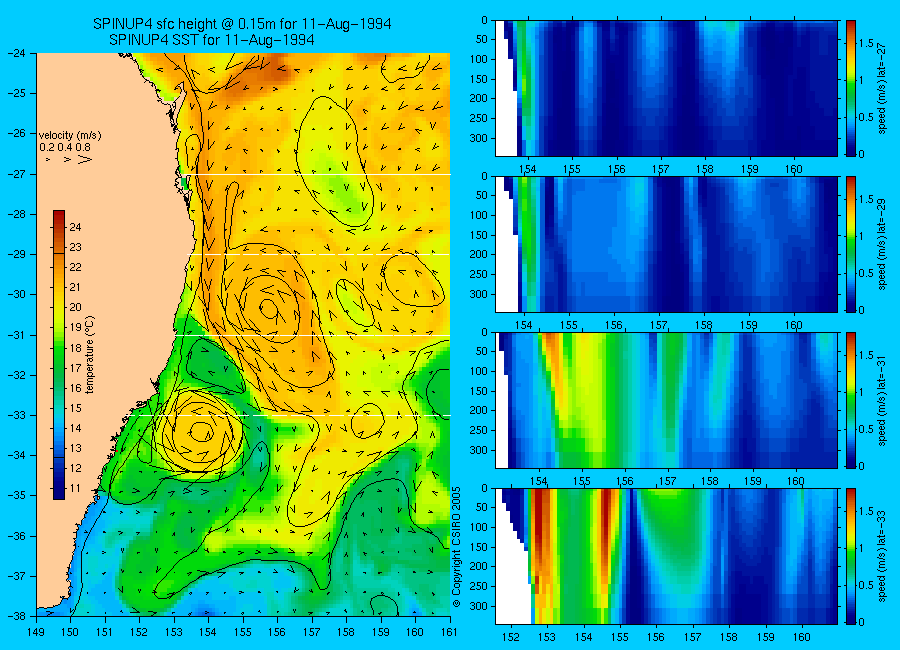Click the '100' depth tick on the lat=-29 section

coord(479,215)
